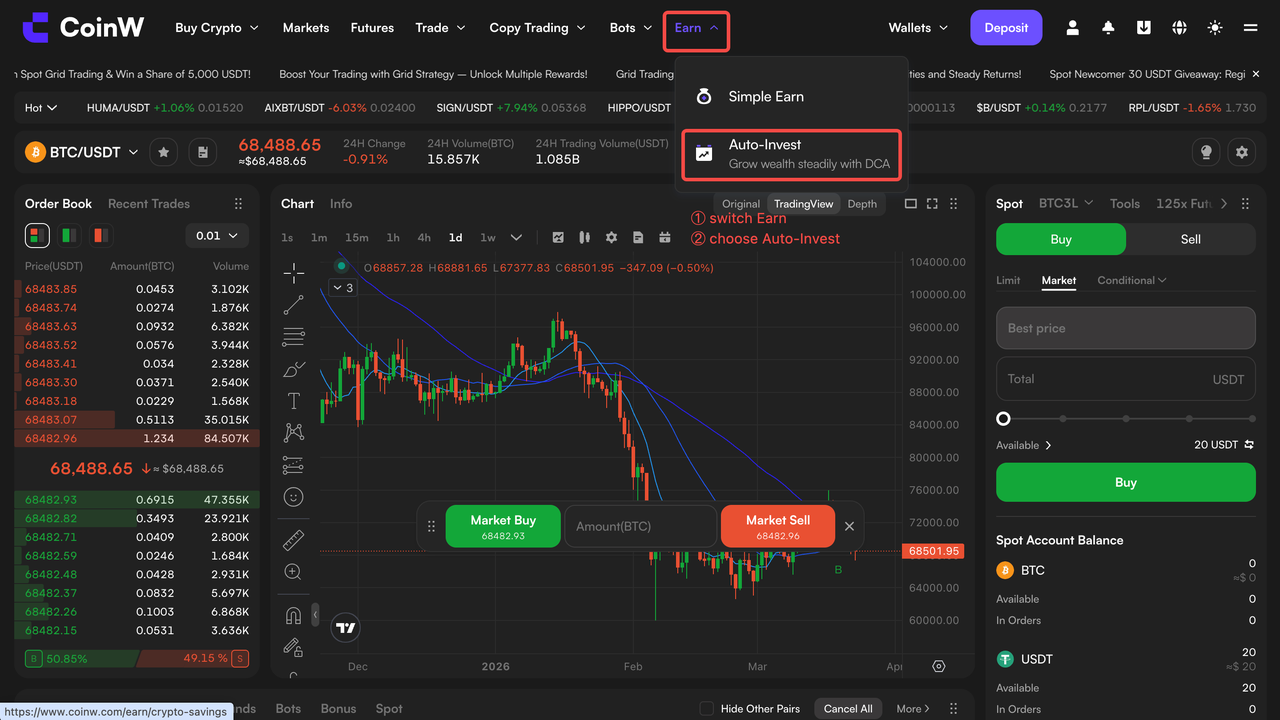
Task: Open BTC/USDT pair selector dropdown
Action: coord(83,152)
